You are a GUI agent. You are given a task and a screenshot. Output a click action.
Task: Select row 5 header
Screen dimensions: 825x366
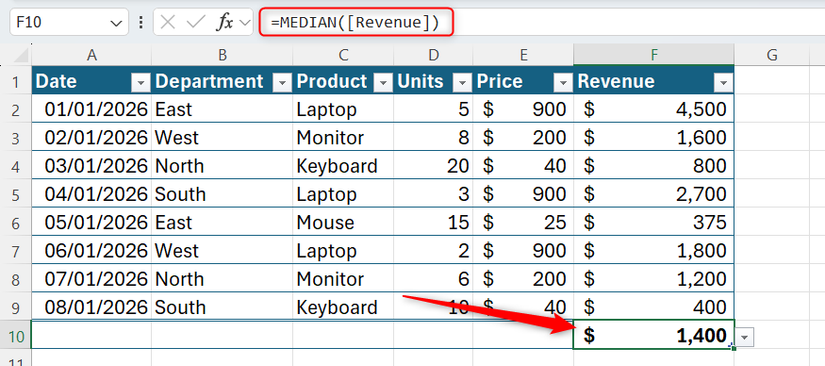[x=15, y=195]
